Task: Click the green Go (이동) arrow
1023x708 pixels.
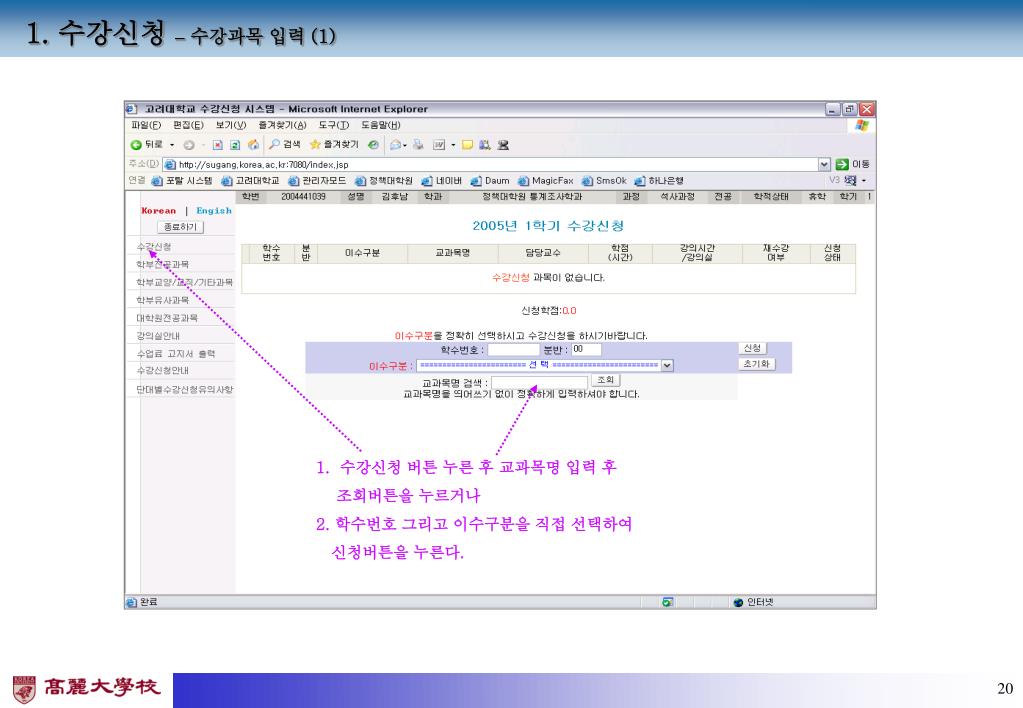Action: (842, 164)
